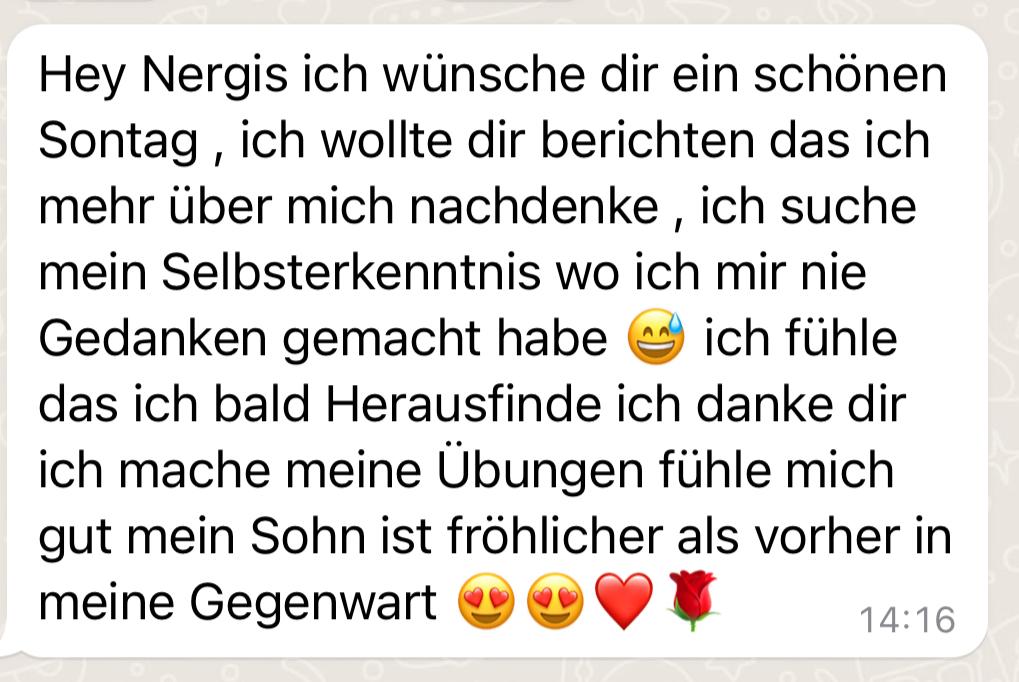Click the first heart-eyes emoji
Image resolution: width=1019 pixels, height=682 pixels.
point(486,600)
